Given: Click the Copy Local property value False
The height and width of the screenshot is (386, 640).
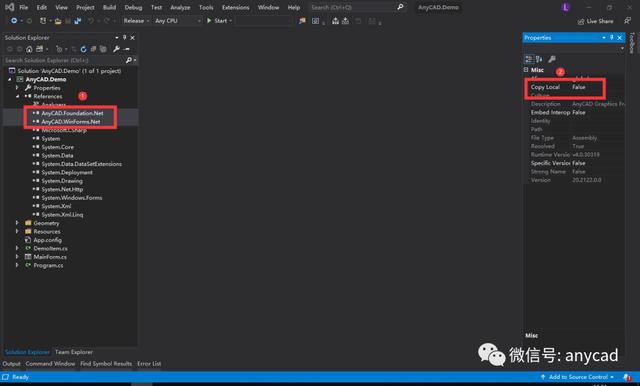Looking at the screenshot, I should click(x=579, y=87).
